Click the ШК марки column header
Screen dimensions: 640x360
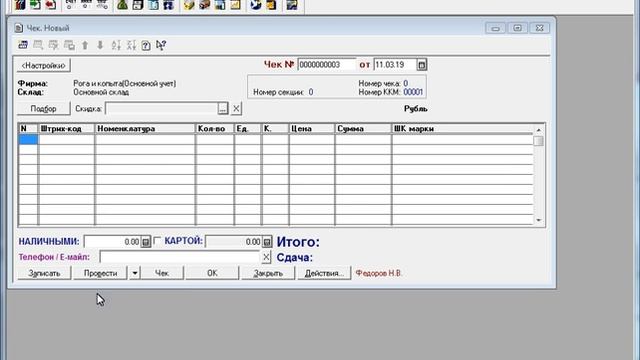(x=462, y=129)
